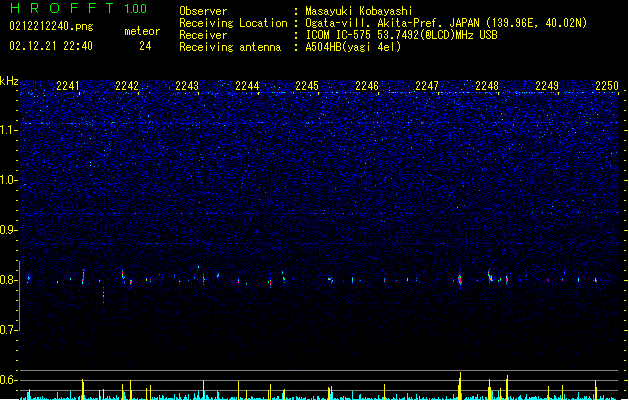Click the Ogata-vill. Akita-Pref. JAPAN location text
Screen dimensions: 629x400
tap(446, 23)
